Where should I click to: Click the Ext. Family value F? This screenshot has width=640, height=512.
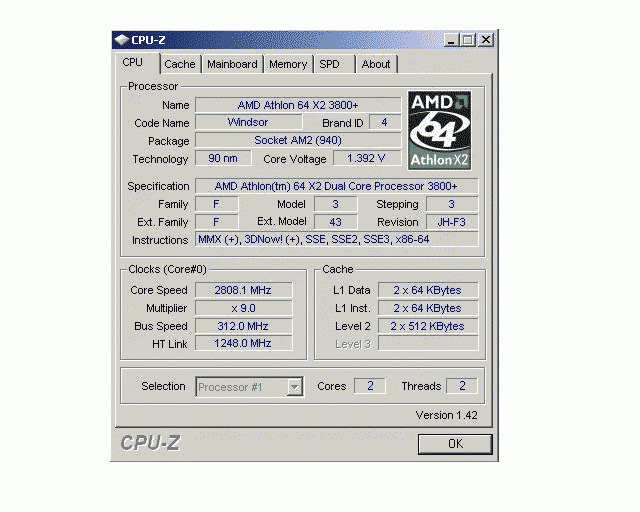pyautogui.click(x=216, y=222)
